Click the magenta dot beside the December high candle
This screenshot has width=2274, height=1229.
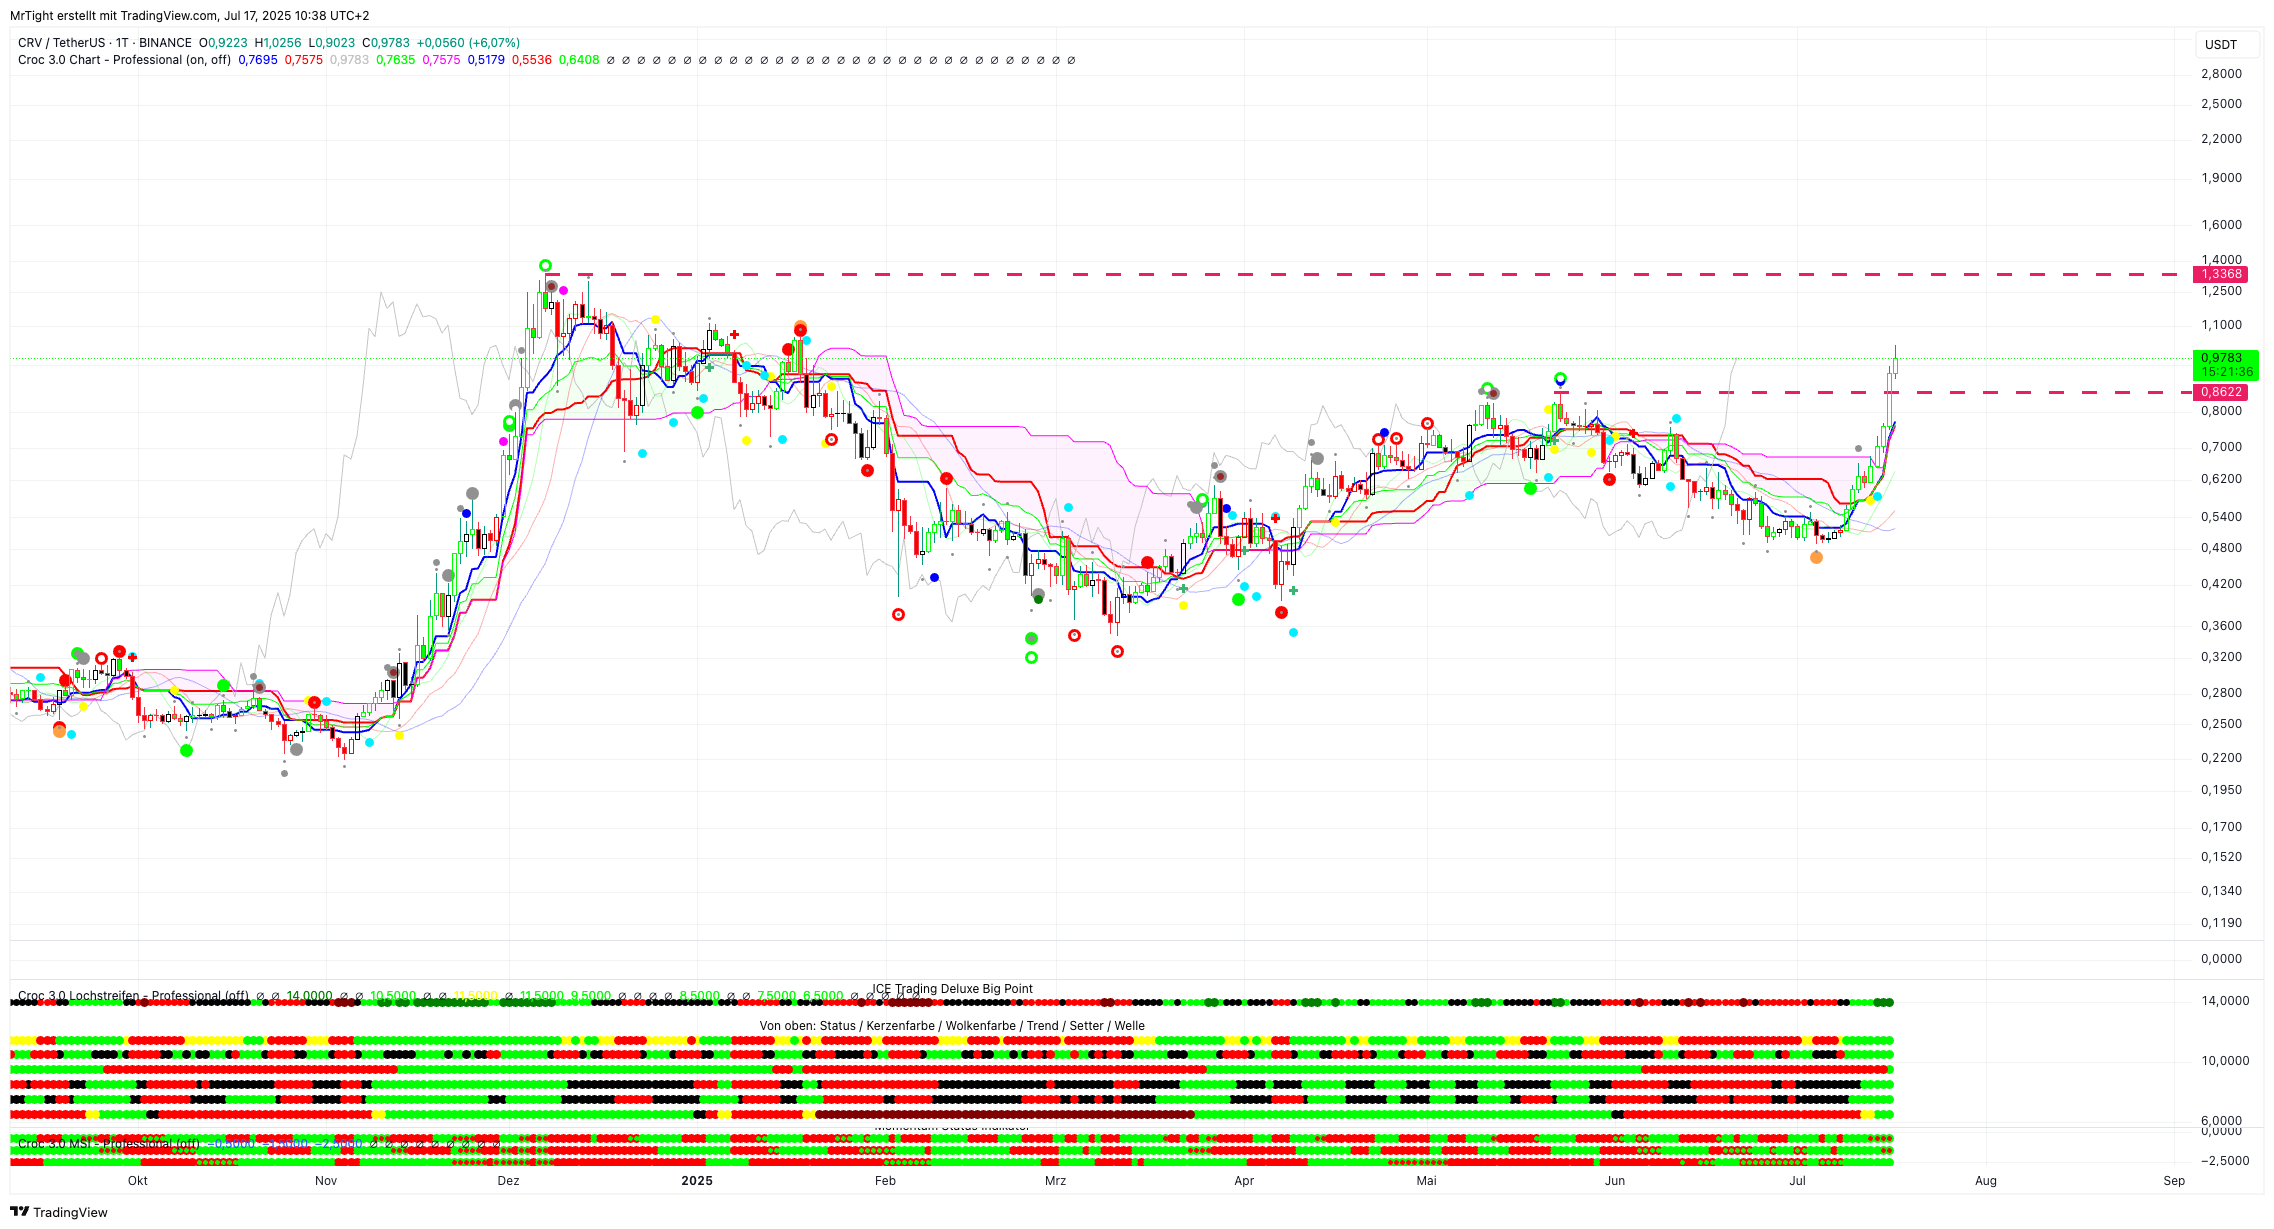pos(564,290)
